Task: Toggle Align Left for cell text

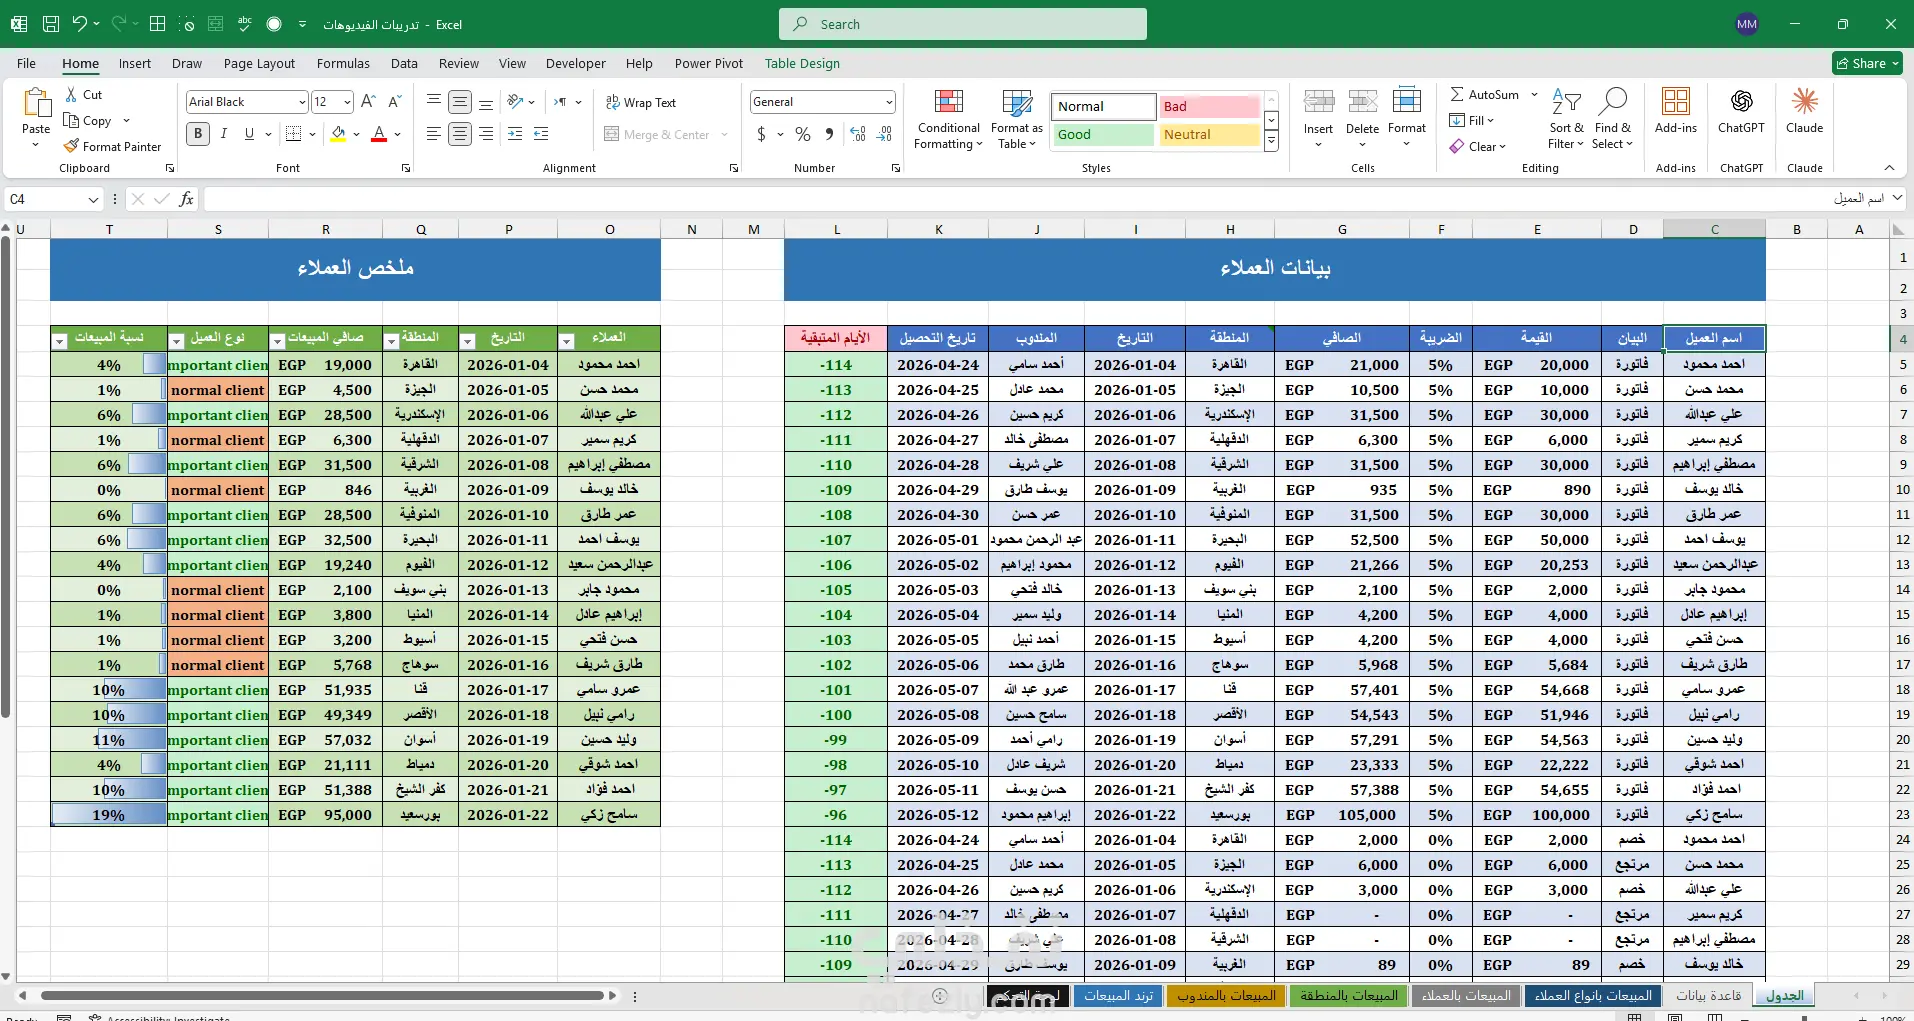Action: tap(434, 134)
